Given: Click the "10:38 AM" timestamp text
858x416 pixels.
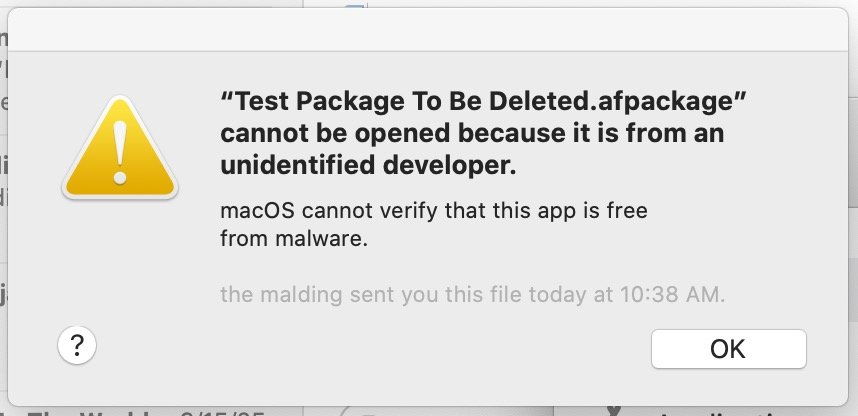Looking at the screenshot, I should (x=671, y=295).
